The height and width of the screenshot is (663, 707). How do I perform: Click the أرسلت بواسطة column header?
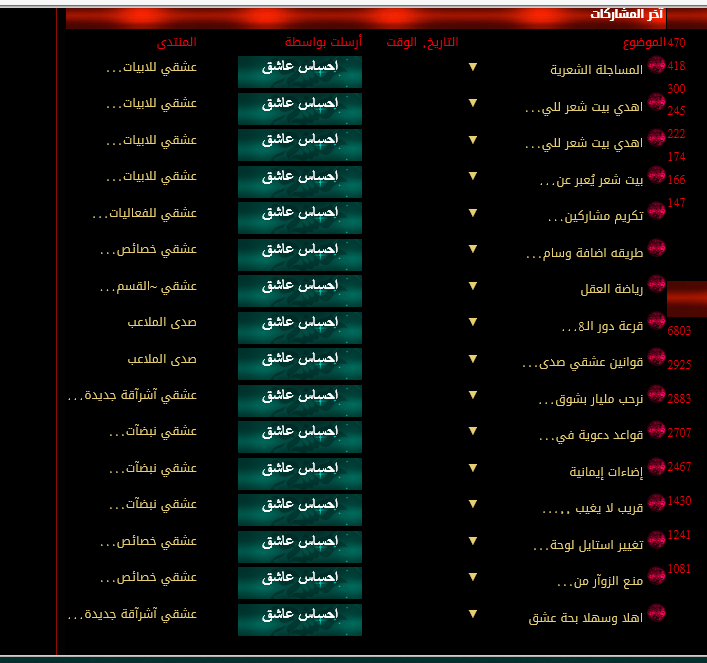(x=323, y=42)
